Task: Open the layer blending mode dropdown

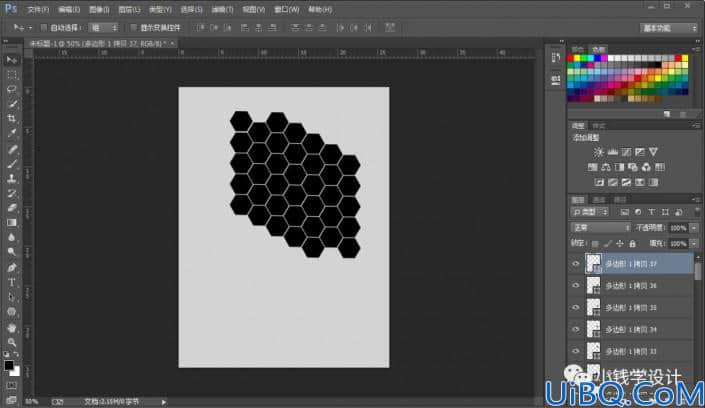Action: point(601,228)
